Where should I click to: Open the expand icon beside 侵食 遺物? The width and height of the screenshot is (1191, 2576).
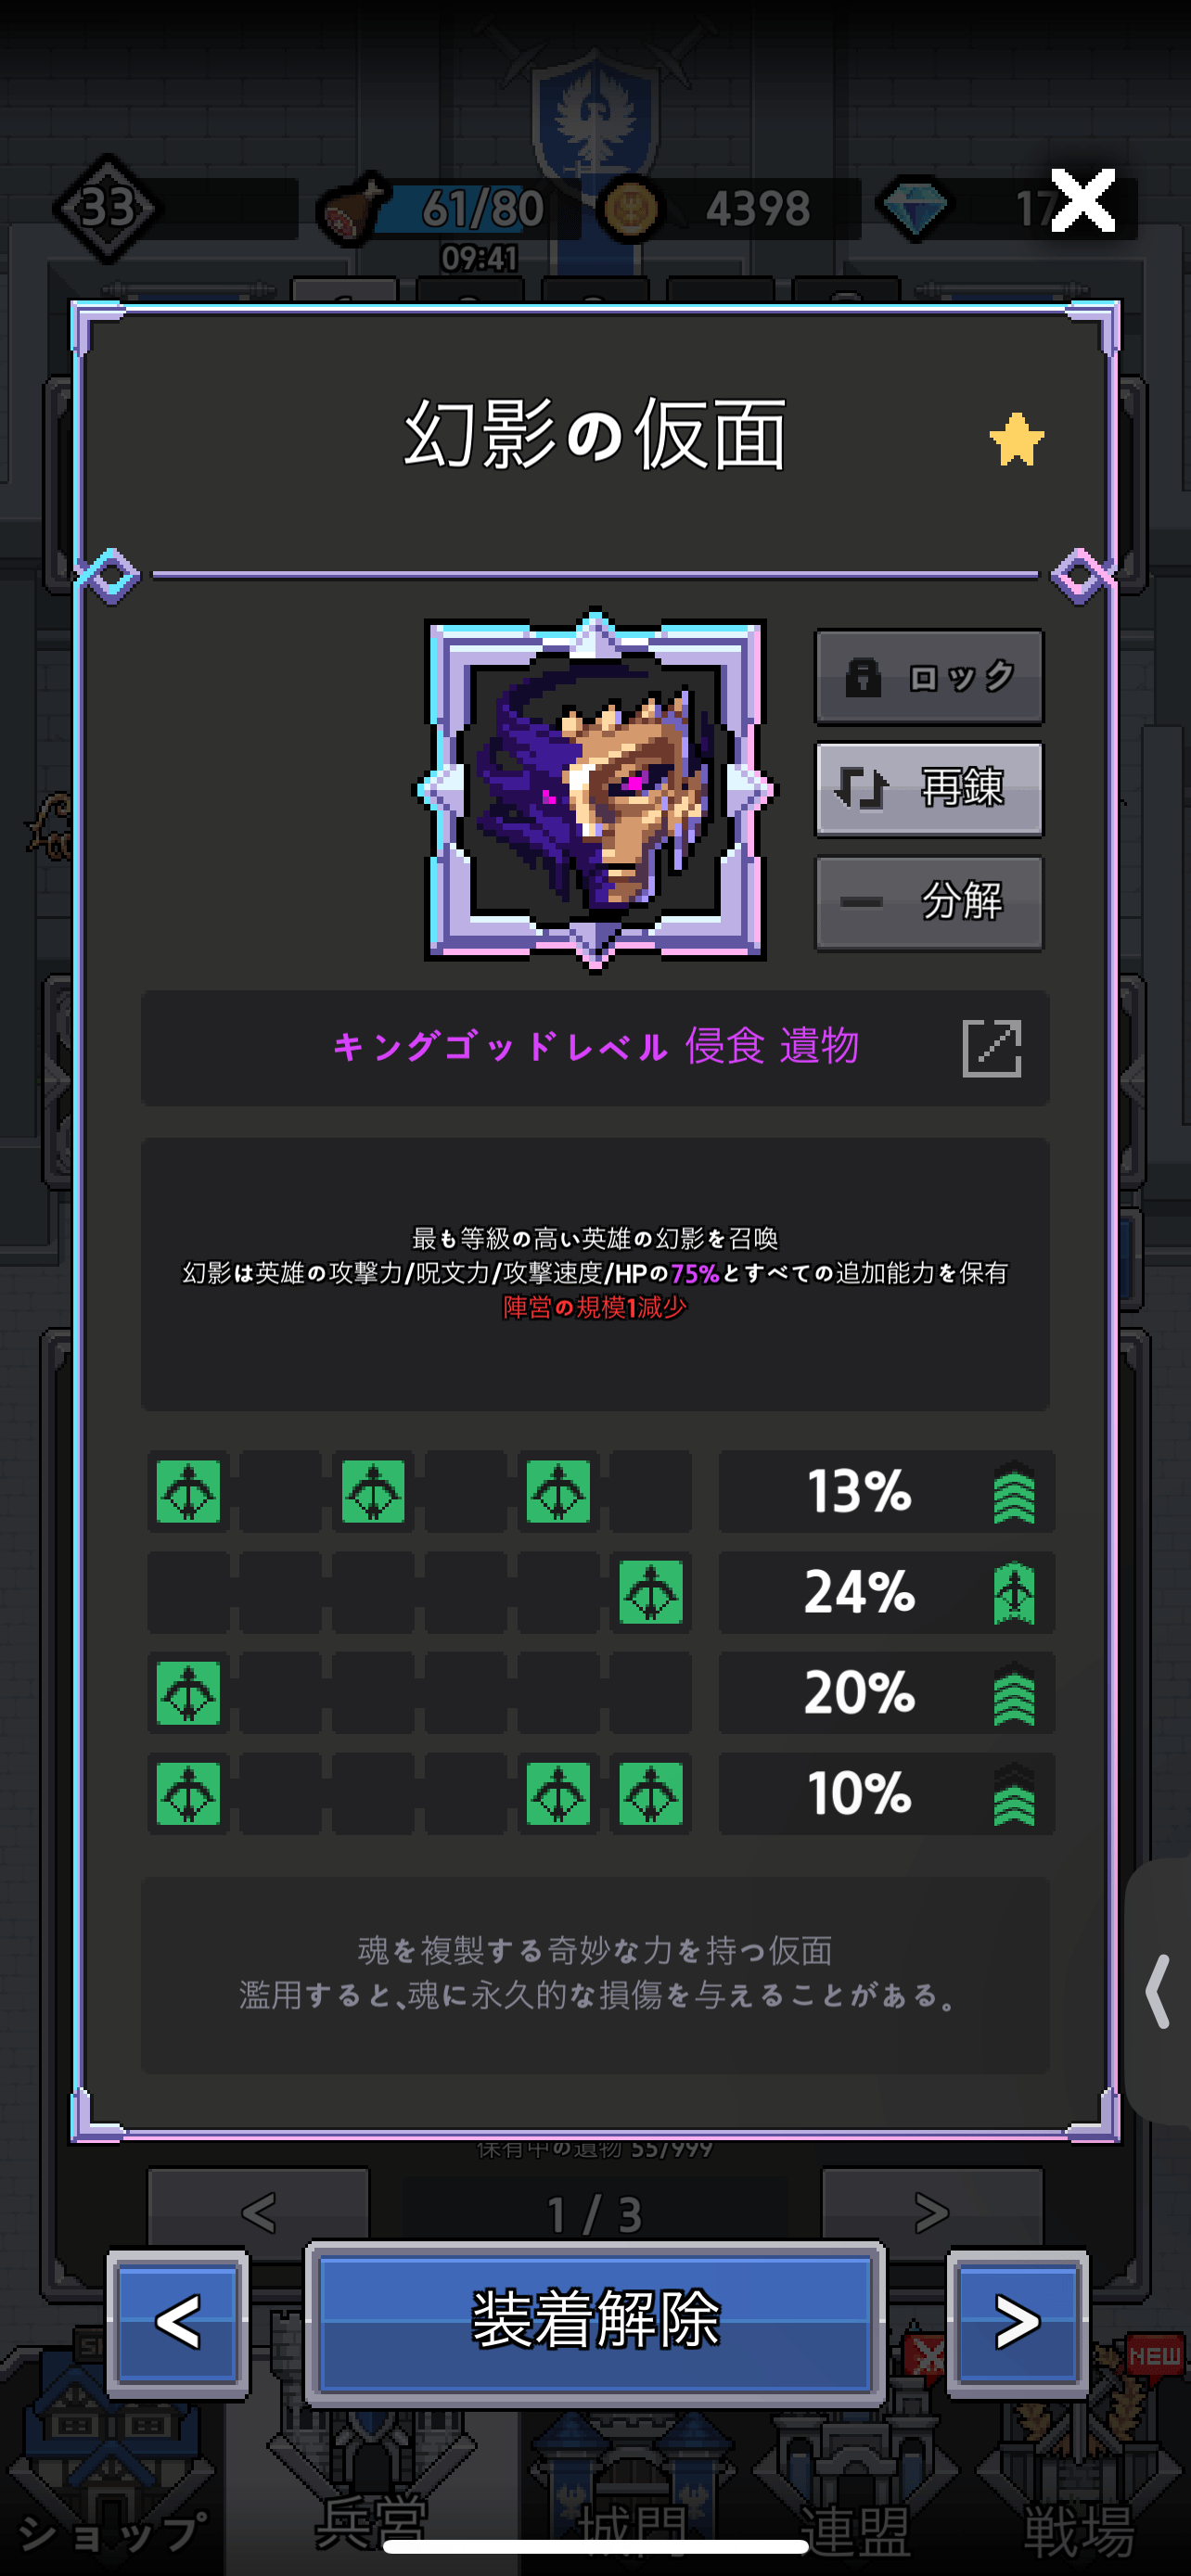tap(991, 1048)
